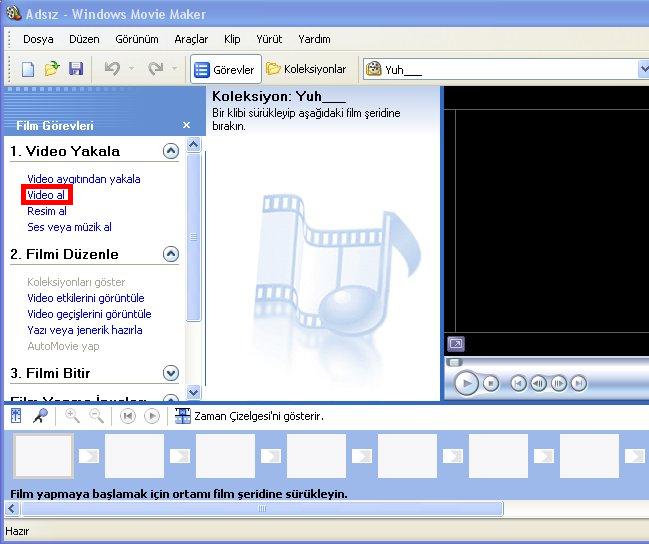
Task: Open the Araçlar menu
Action: click(x=191, y=39)
